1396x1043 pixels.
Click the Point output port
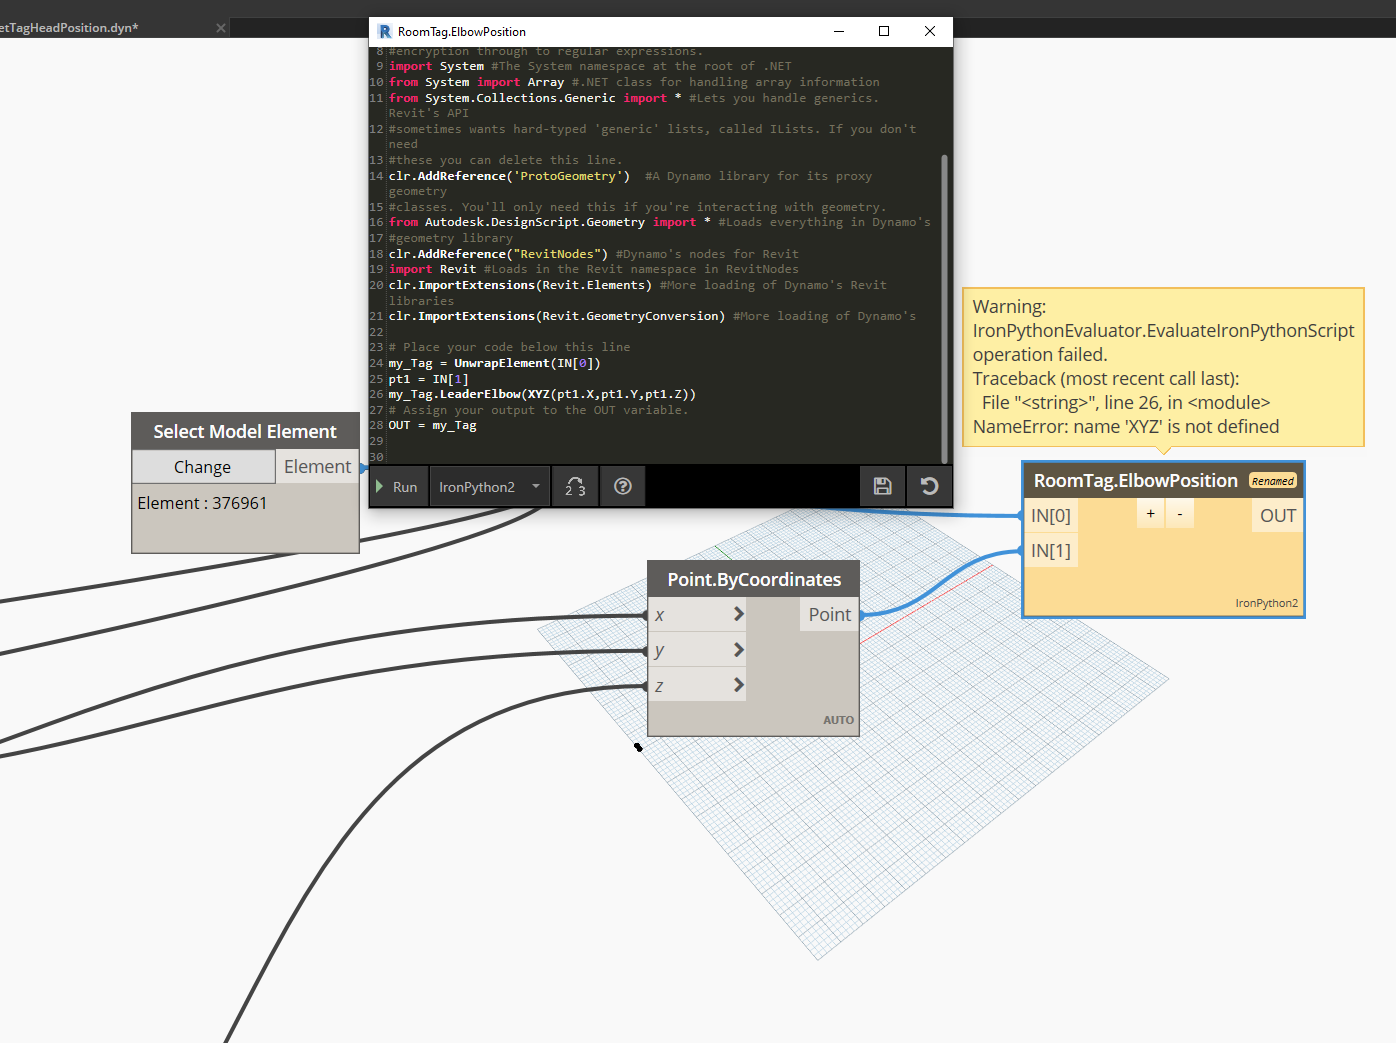tap(829, 615)
